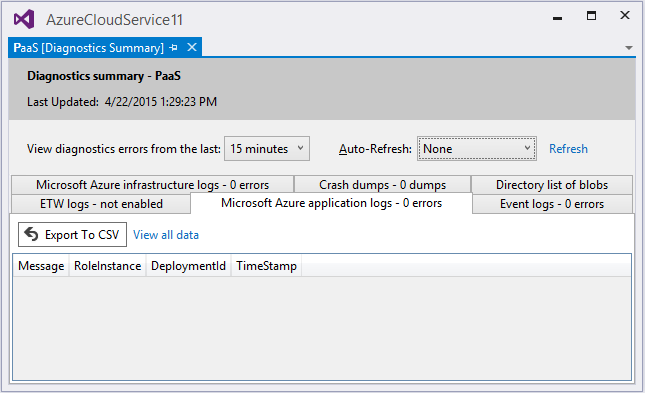Open Directory list of blobs tab

pyautogui.click(x=552, y=185)
